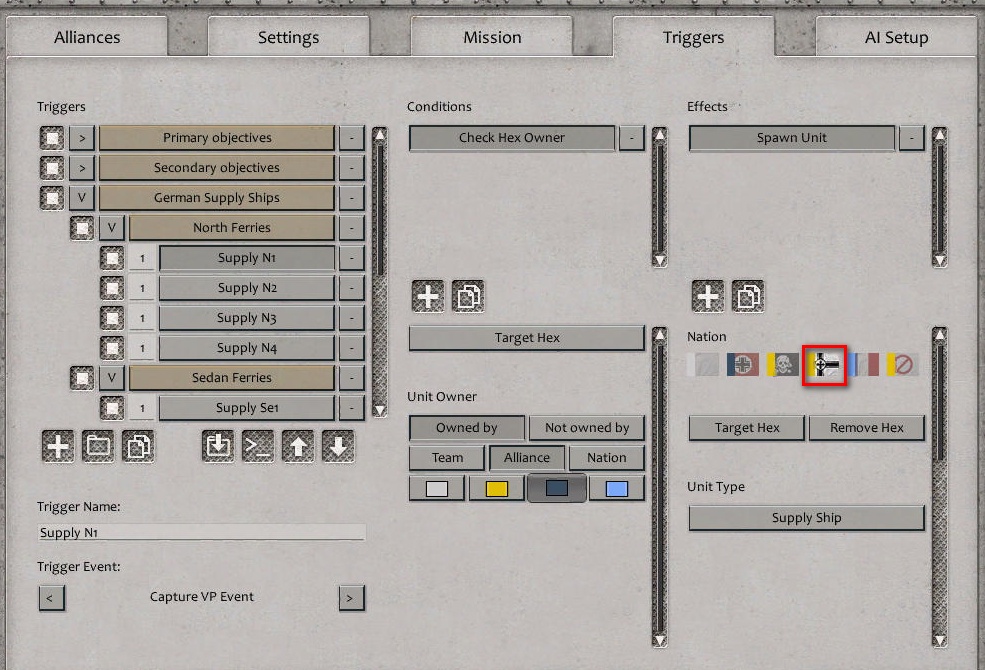Create a trigger folder group
Viewport: 985px width, 670px height.
click(97, 447)
